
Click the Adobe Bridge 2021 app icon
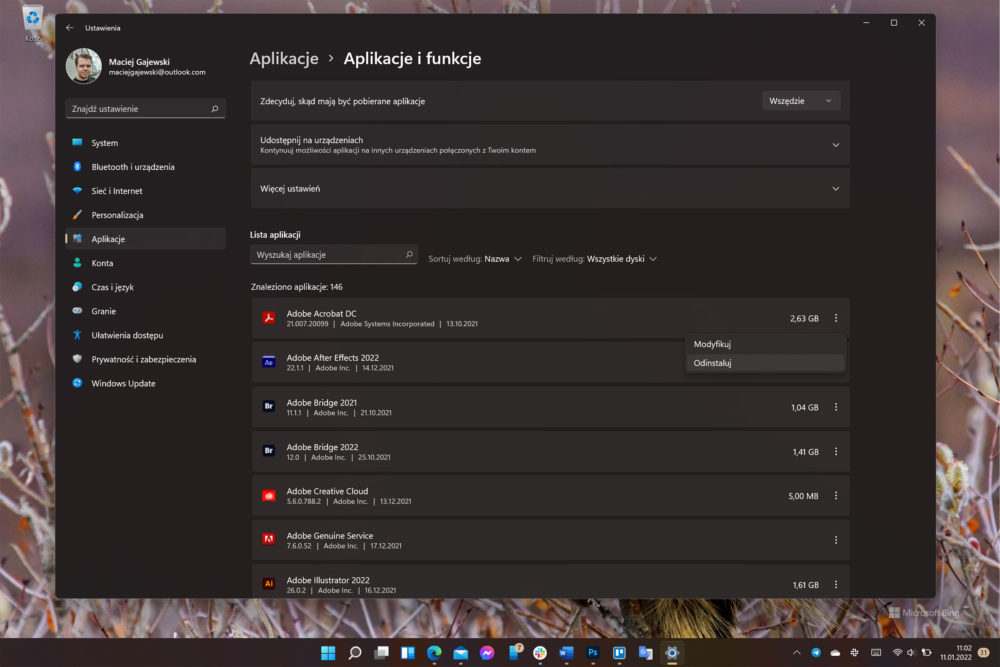pyautogui.click(x=269, y=407)
